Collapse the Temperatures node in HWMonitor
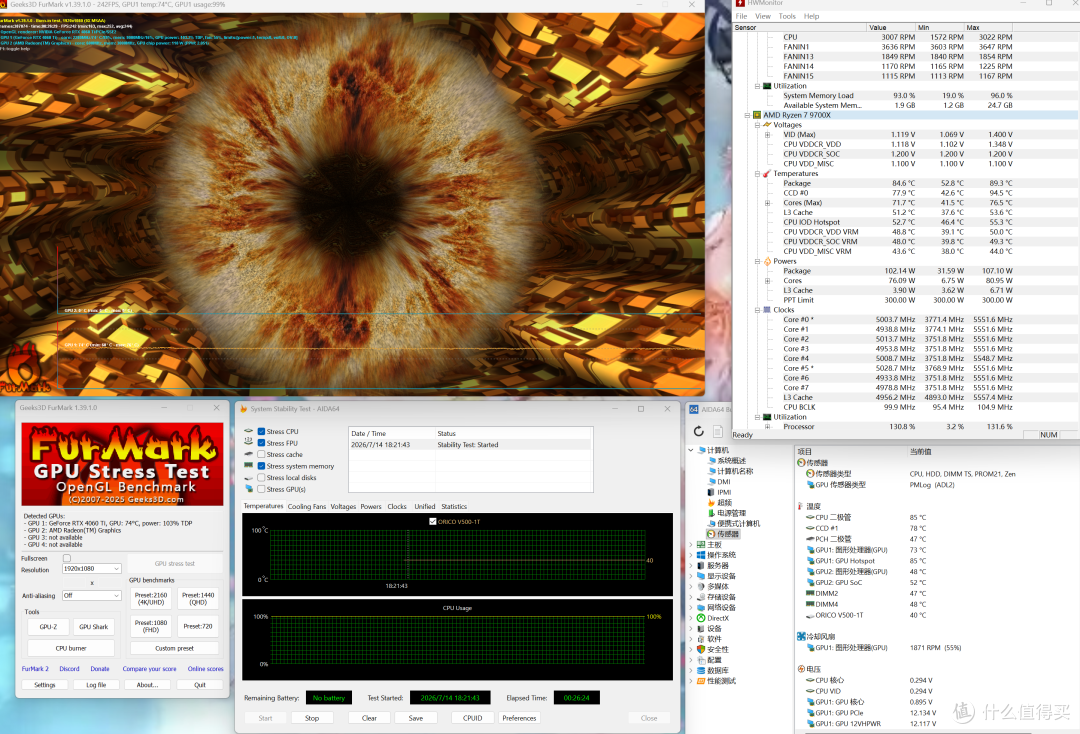 758,174
